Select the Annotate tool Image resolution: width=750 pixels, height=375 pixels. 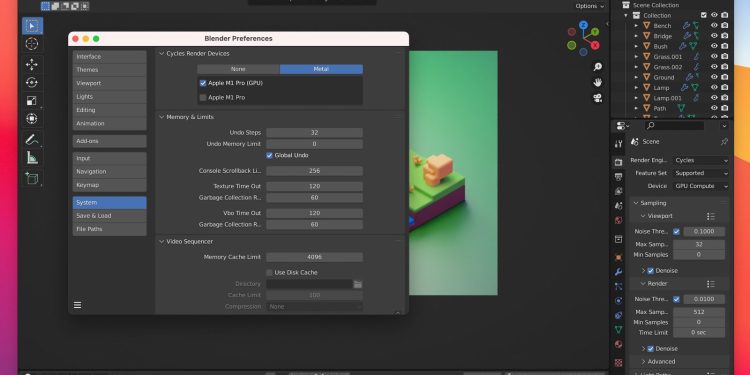tap(32, 140)
